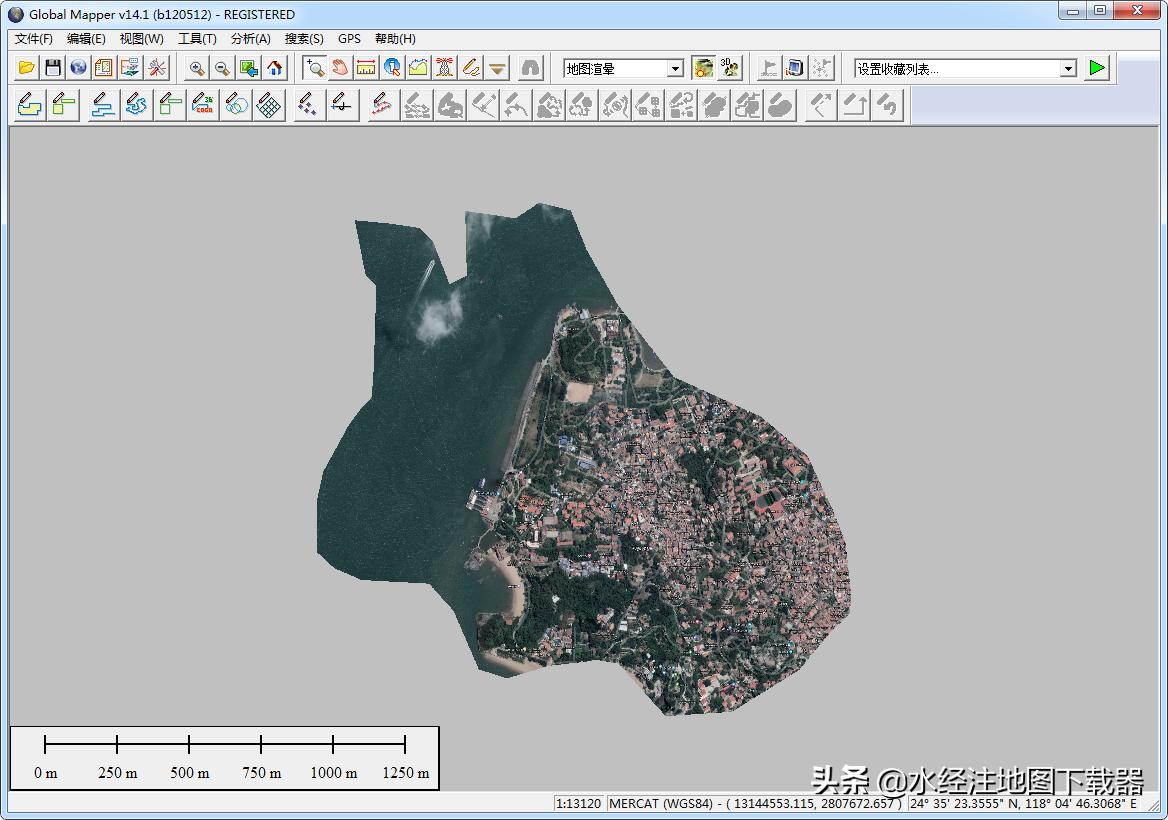Viewport: 1168px width, 820px height.
Task: Click the Save Workspace floppy disk icon
Action: click(x=53, y=68)
